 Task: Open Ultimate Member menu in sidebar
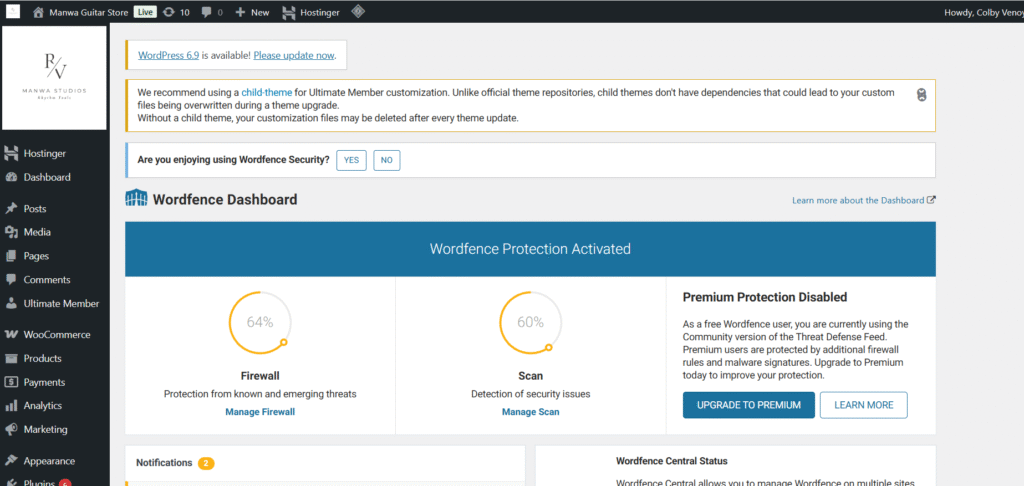pos(60,304)
